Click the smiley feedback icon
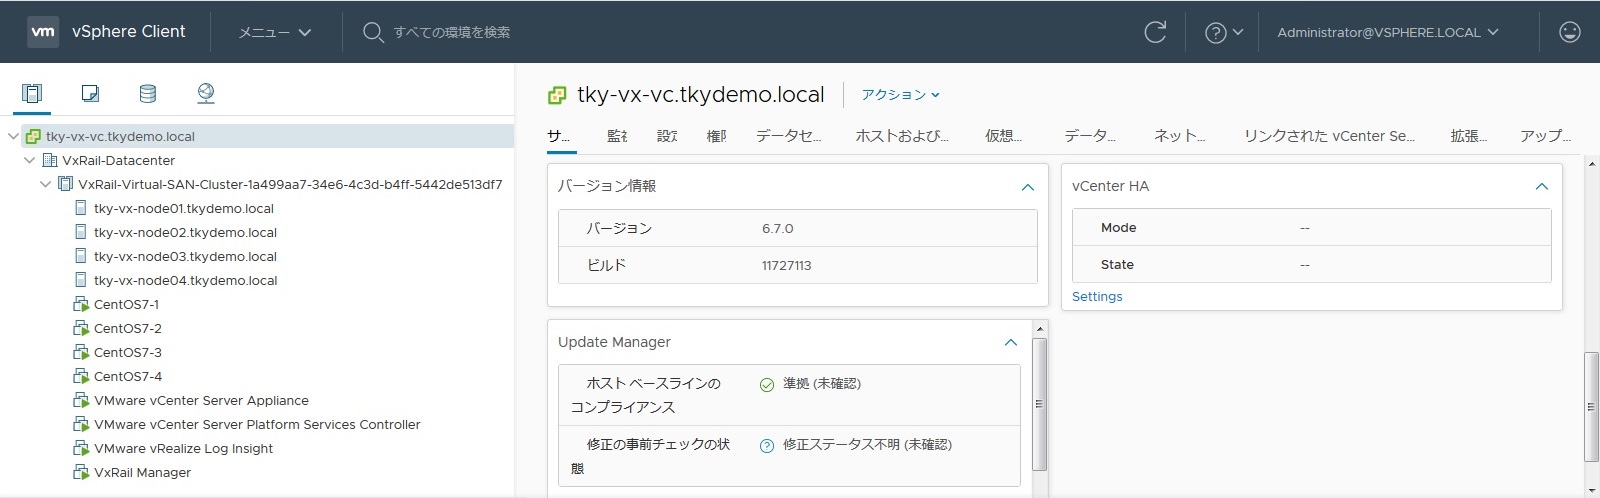This screenshot has width=1600, height=498. 1570,32
